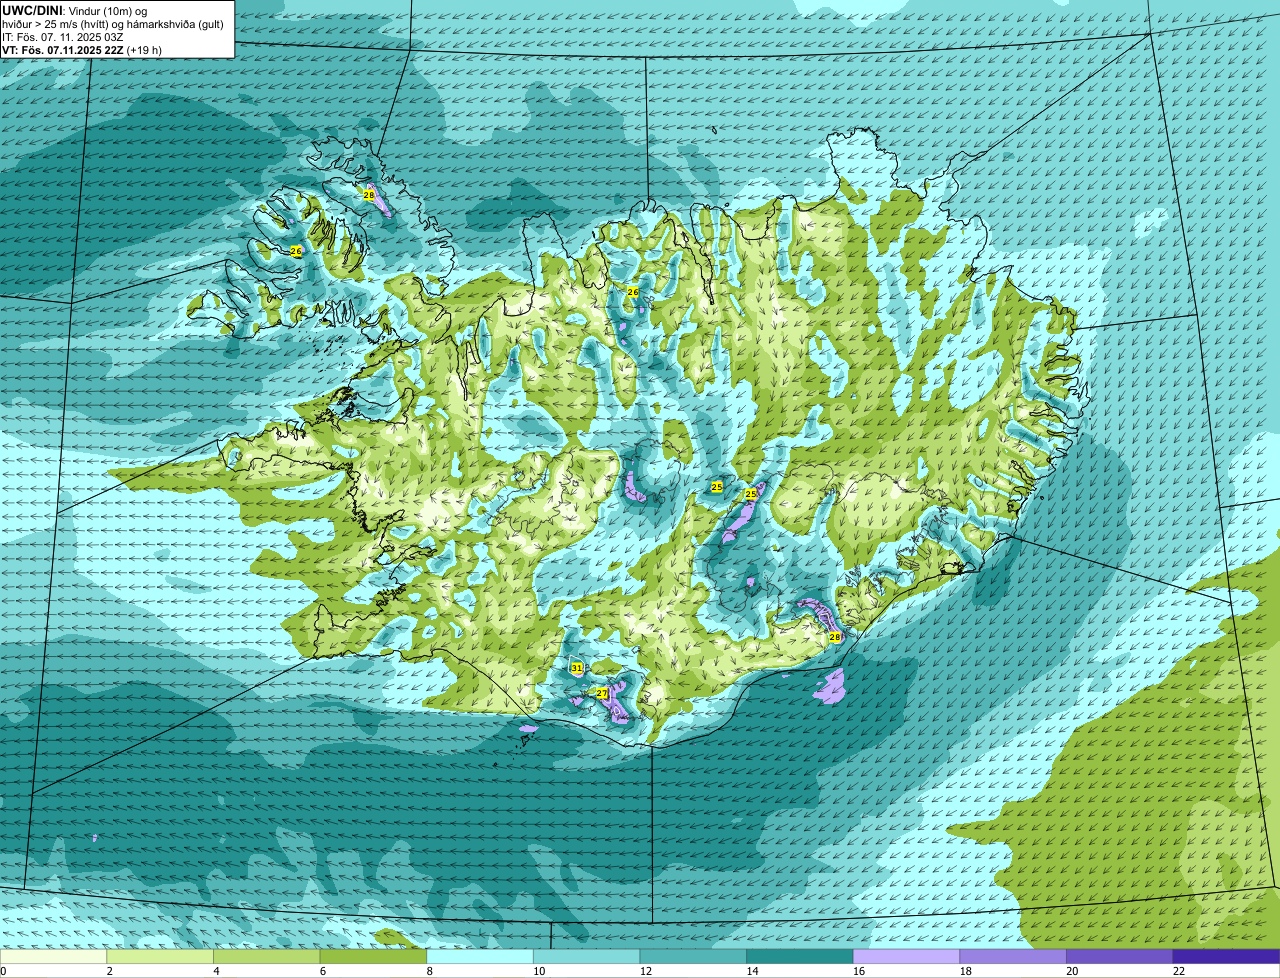The width and height of the screenshot is (1280, 978).
Task: Select the 18–20 purple color swatch
Action: [1013, 956]
